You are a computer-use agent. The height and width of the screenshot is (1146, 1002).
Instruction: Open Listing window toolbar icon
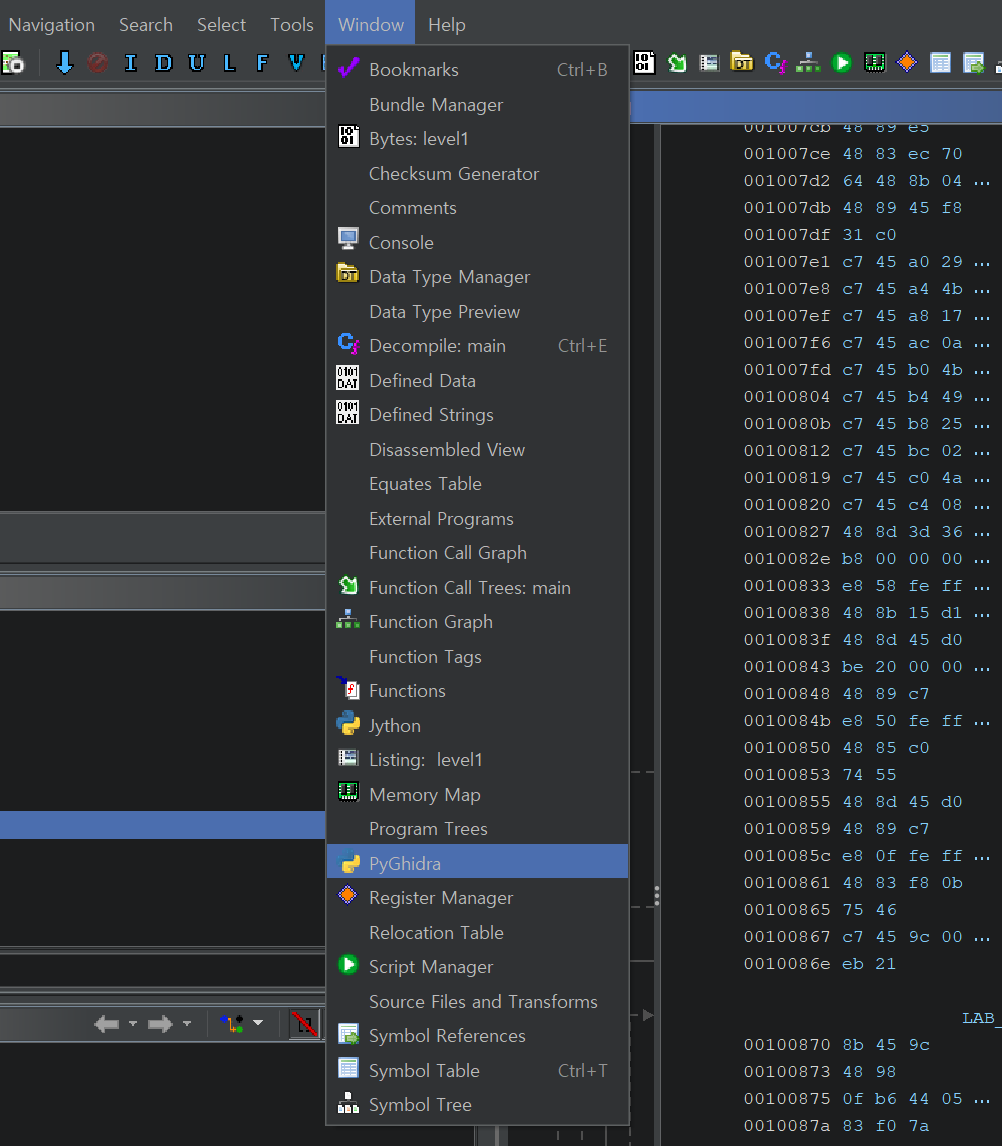click(709, 63)
